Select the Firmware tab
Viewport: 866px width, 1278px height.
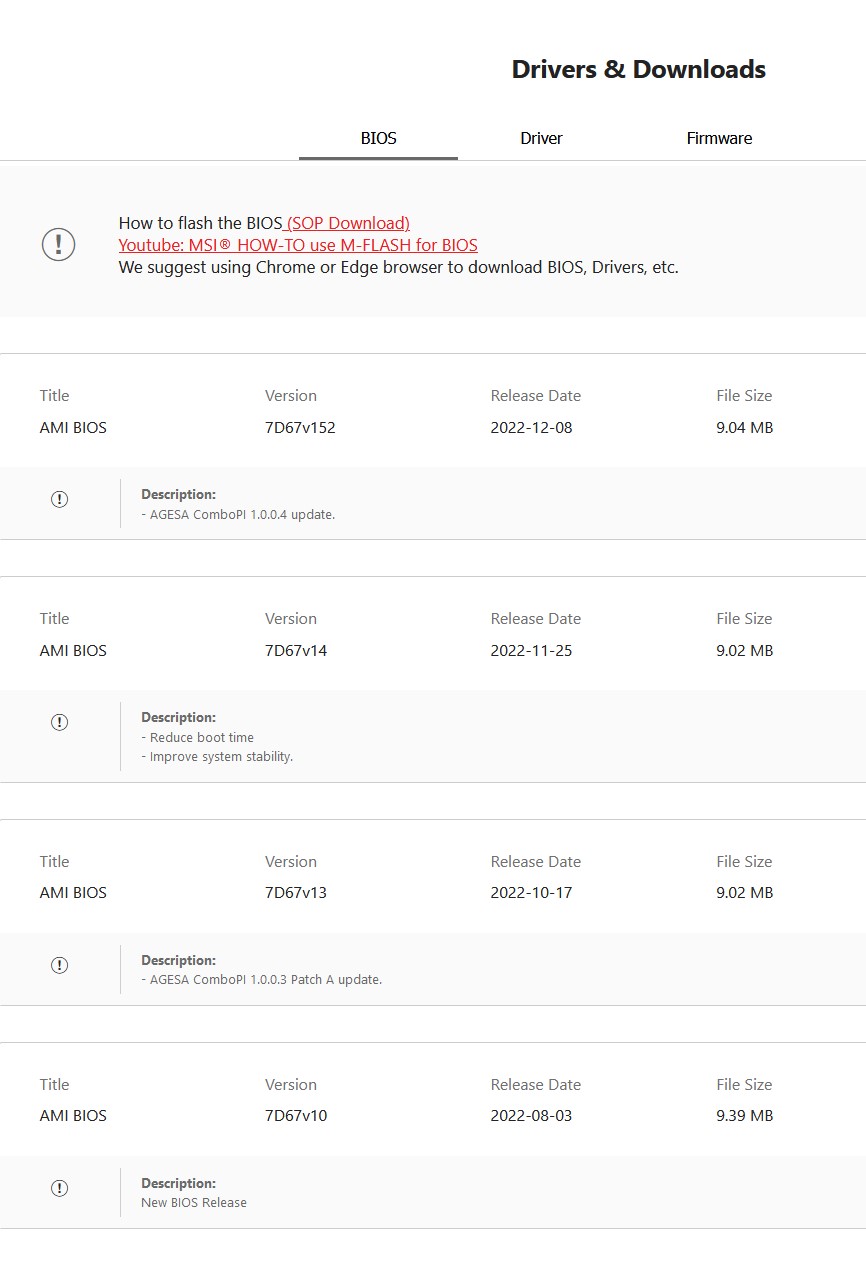point(719,139)
